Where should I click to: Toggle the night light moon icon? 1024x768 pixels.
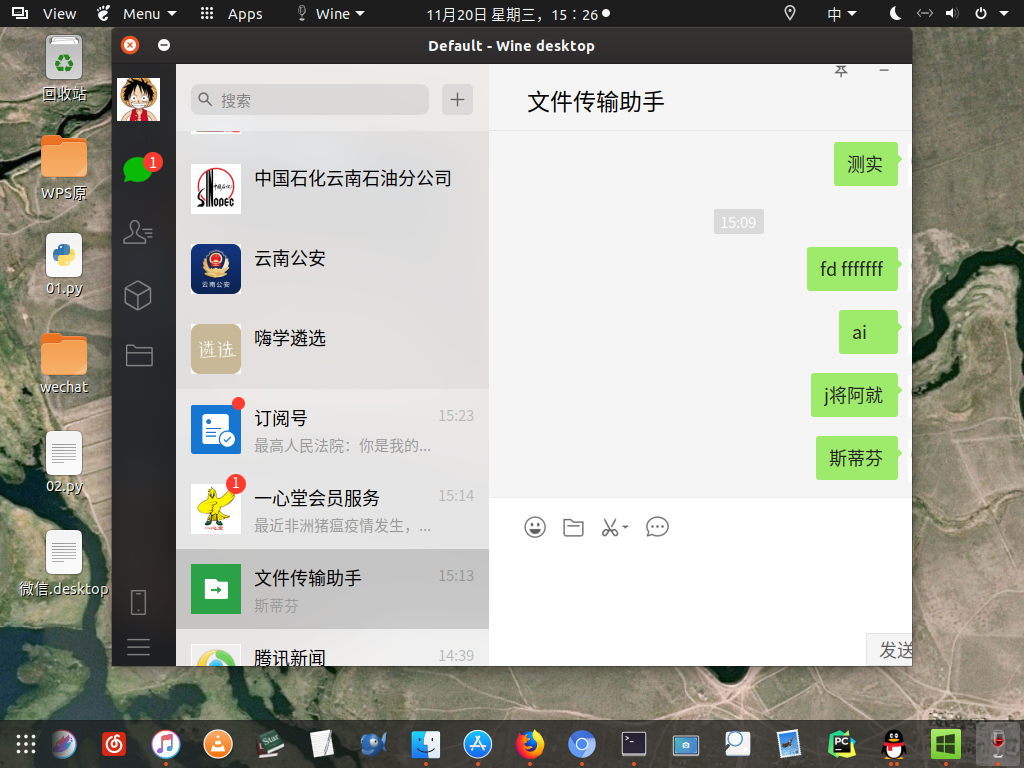pyautogui.click(x=896, y=14)
